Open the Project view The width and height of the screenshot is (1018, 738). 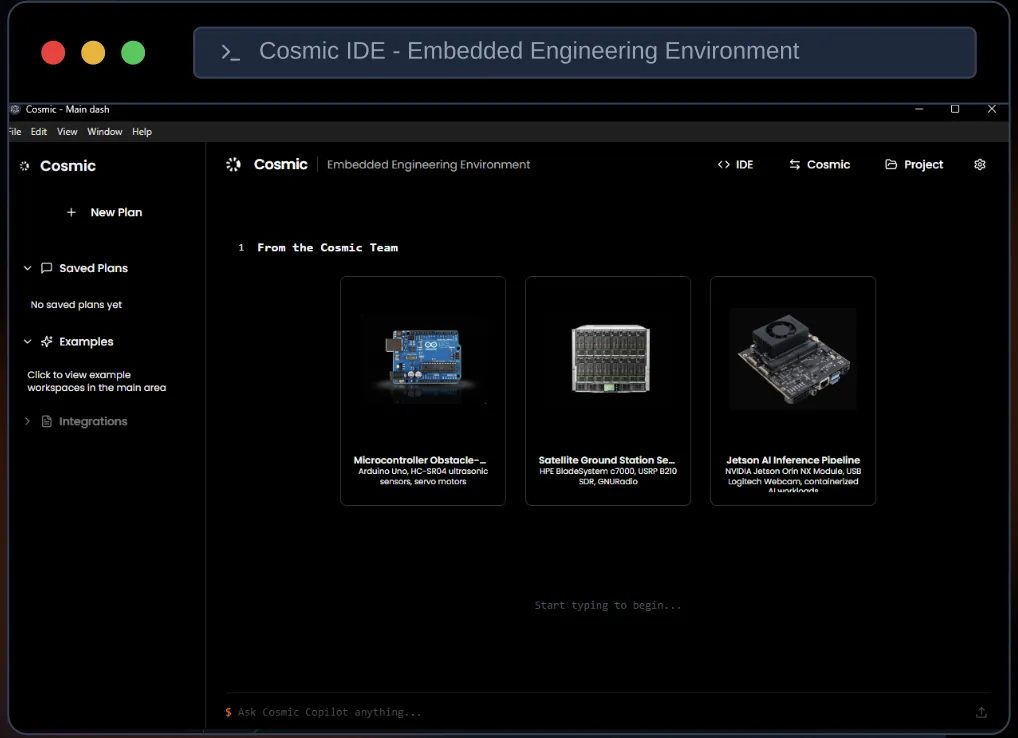pos(914,165)
